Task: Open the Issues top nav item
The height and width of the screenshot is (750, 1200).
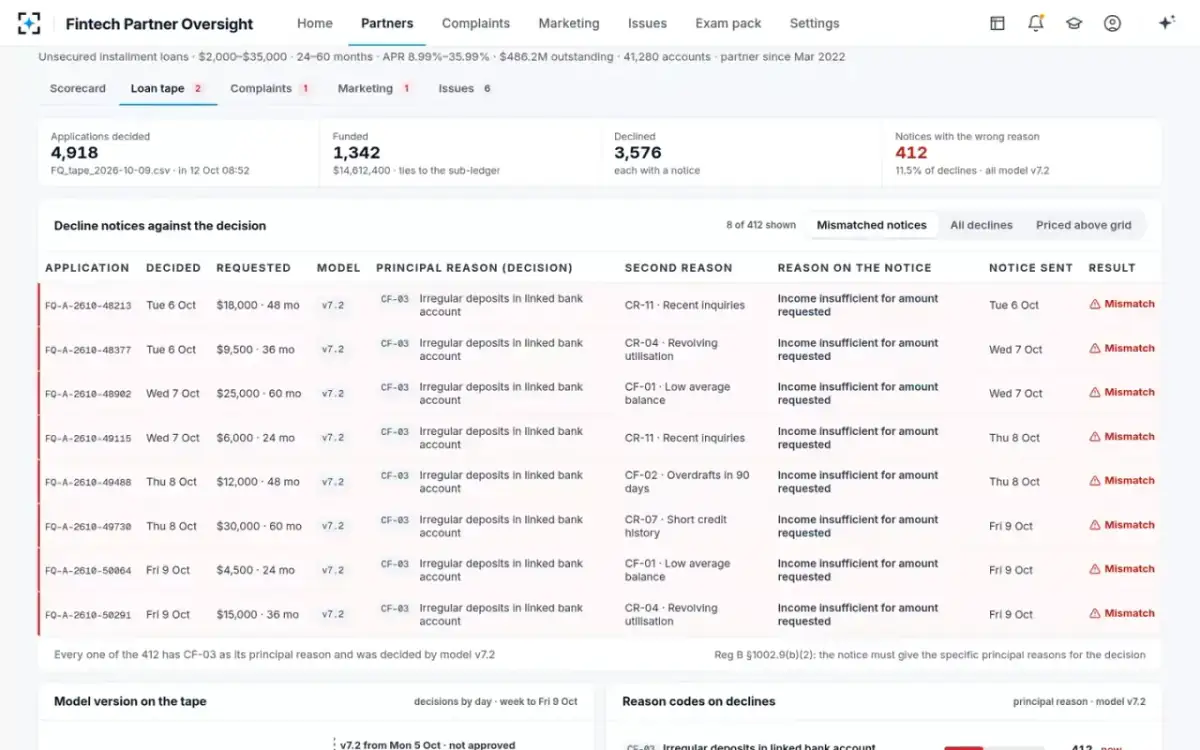Action: point(647,23)
